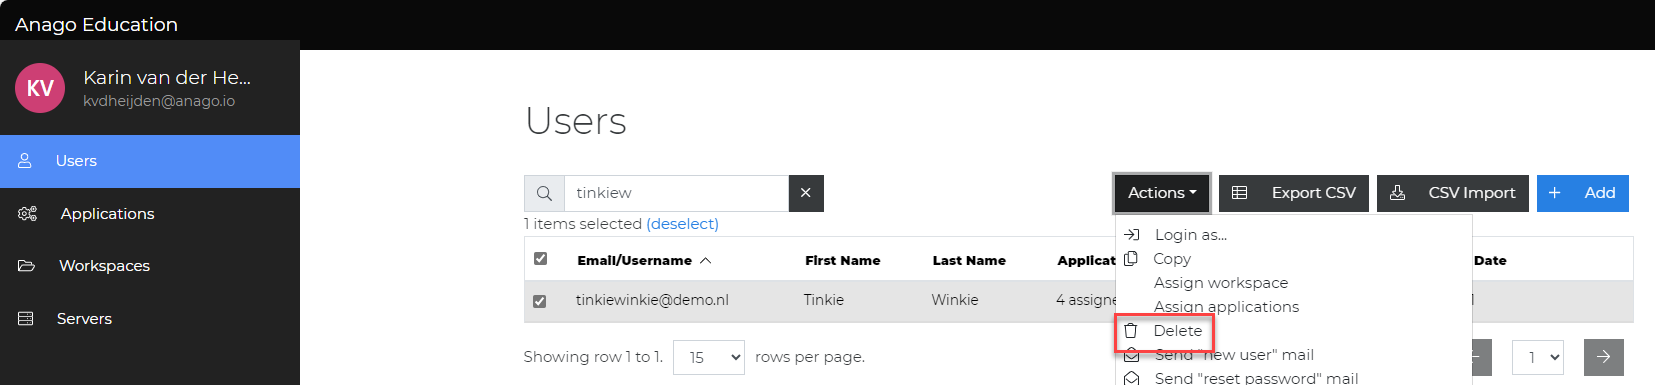Click the CSV Import button
The image size is (1655, 385).
[1453, 193]
